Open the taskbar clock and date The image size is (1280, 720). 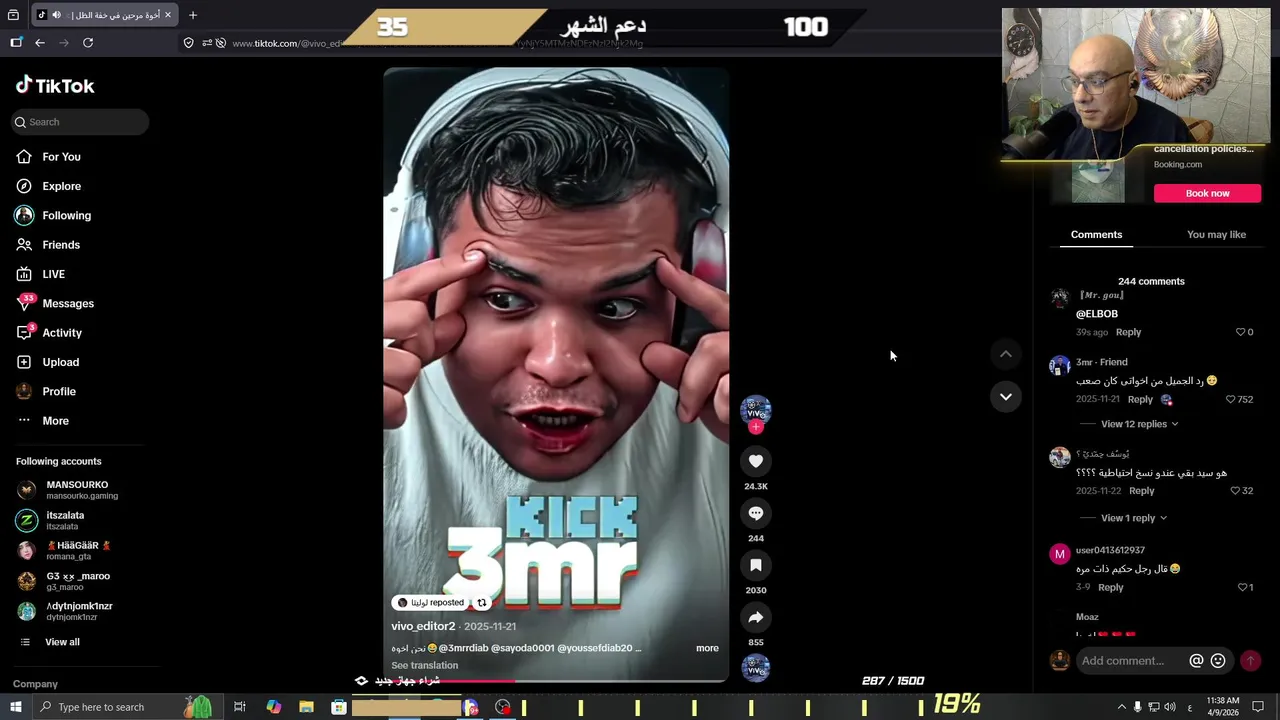click(1223, 707)
